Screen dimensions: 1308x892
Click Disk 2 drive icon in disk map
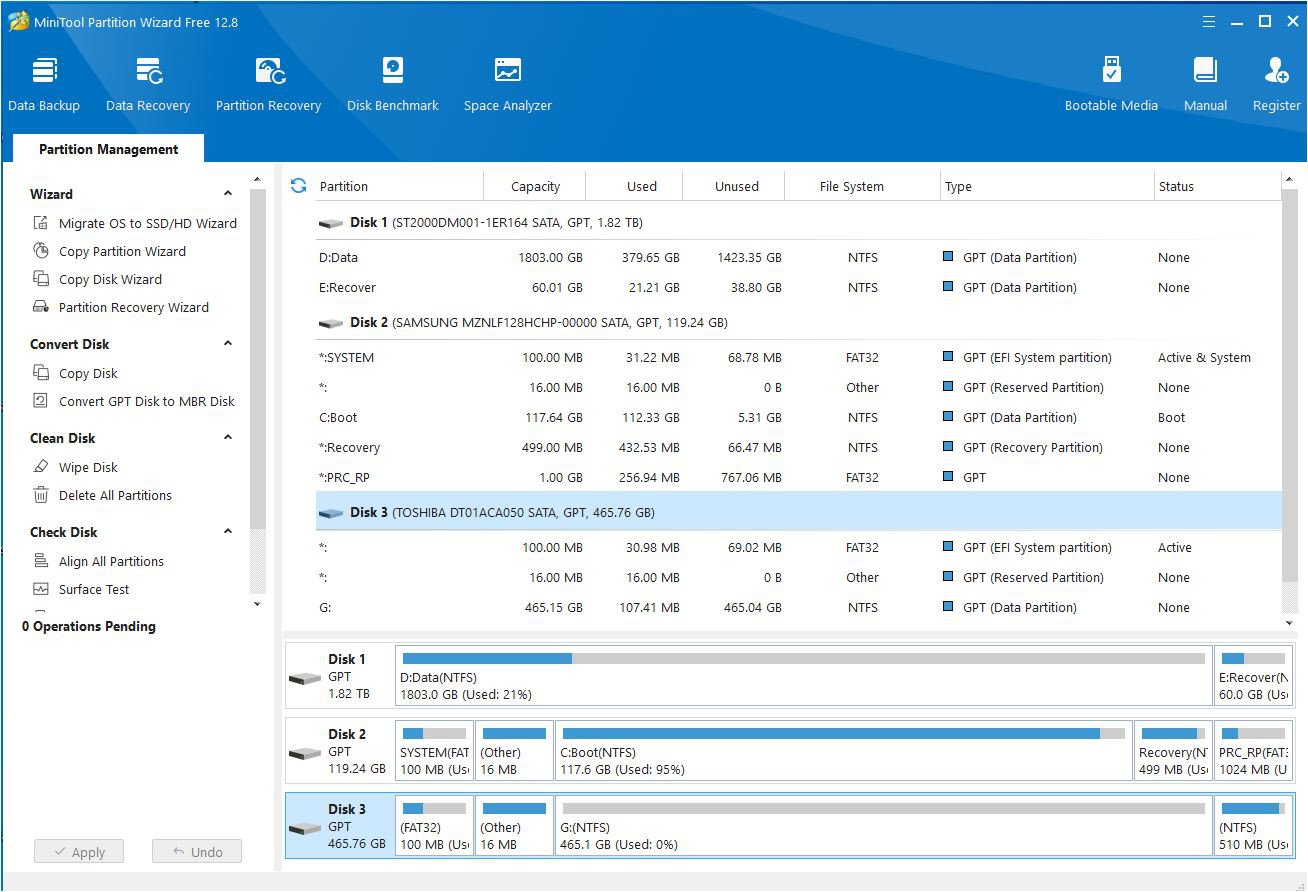pyautogui.click(x=305, y=753)
